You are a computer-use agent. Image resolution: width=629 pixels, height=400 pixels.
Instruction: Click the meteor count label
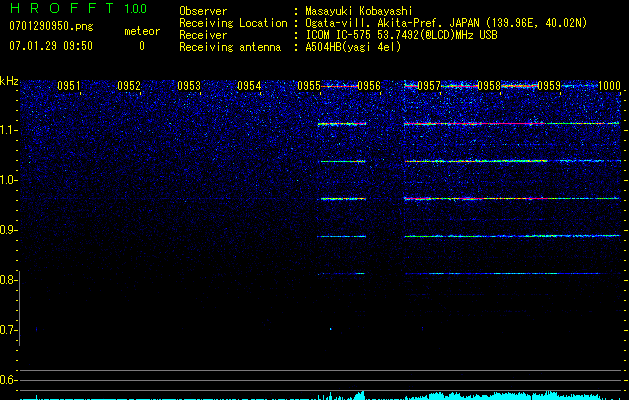click(142, 31)
